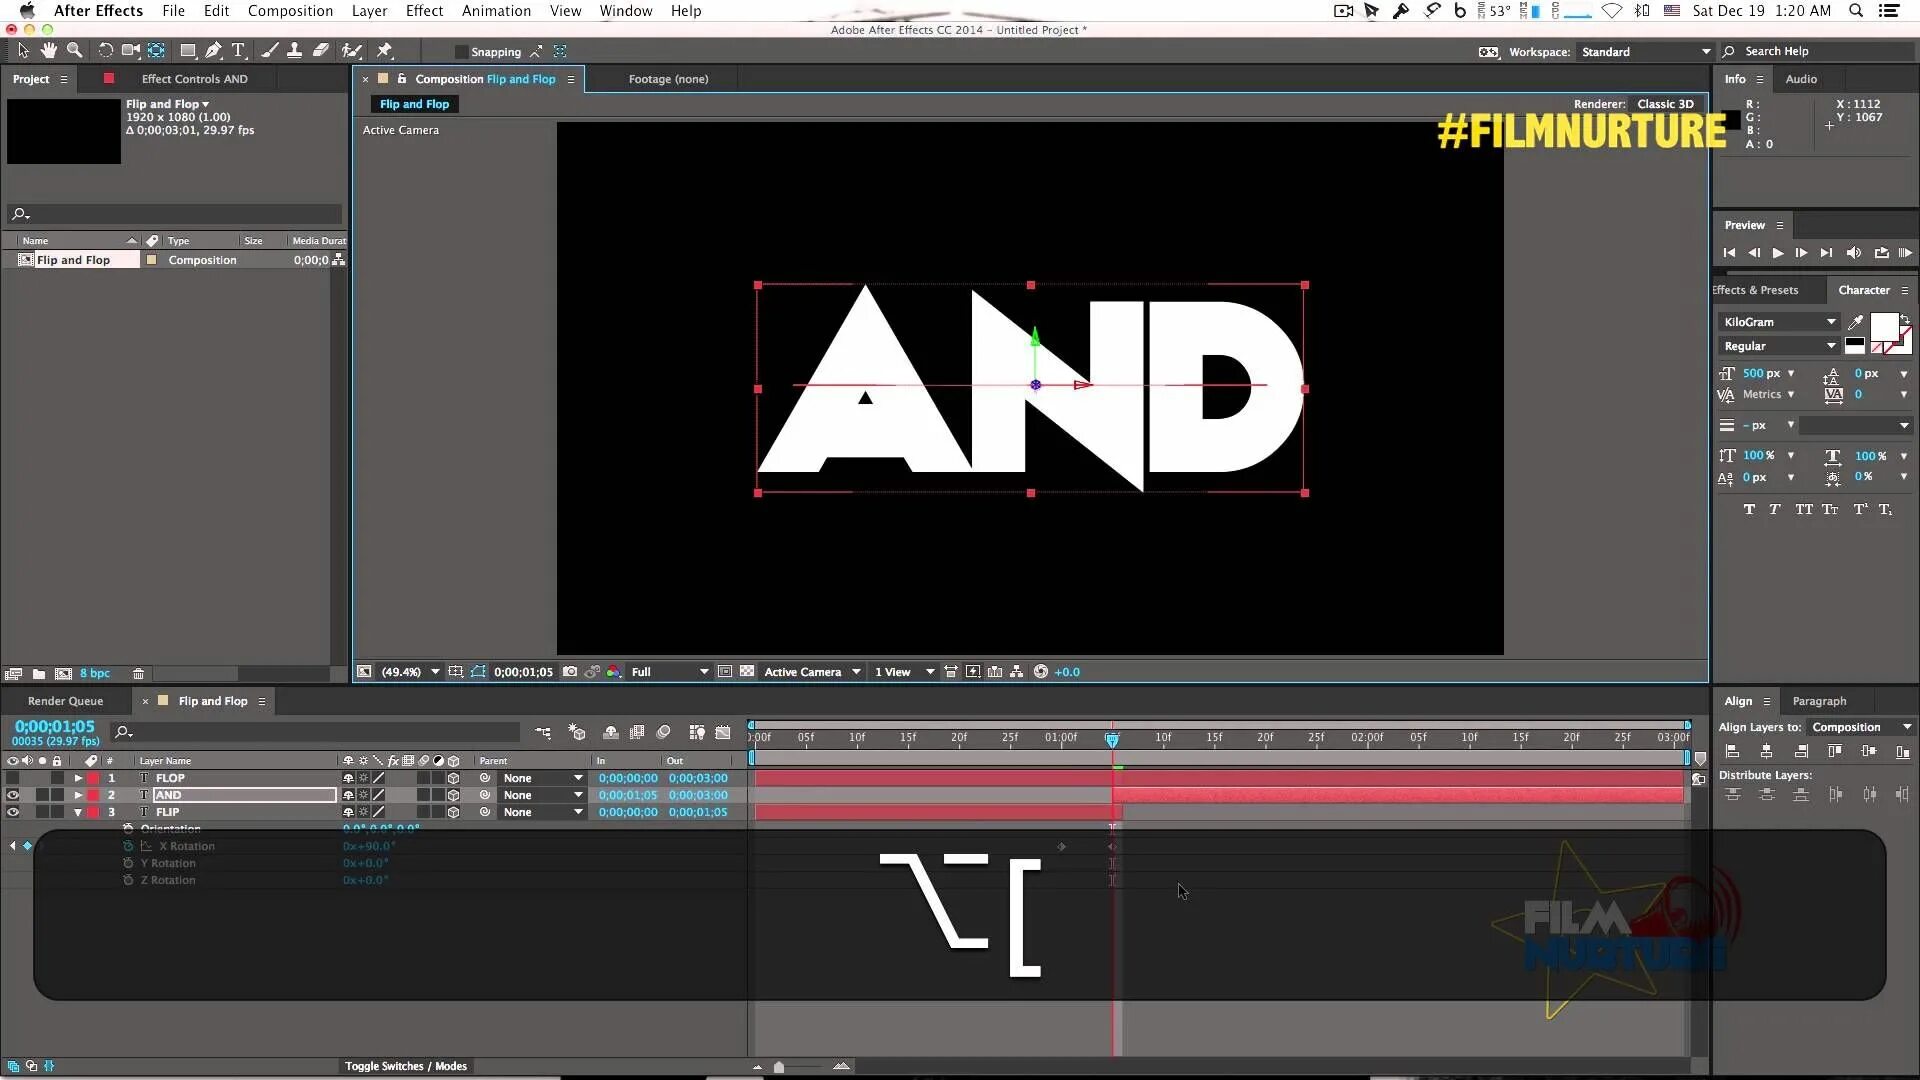Click the rotation tool icon in toolbar
This screenshot has height=1080, width=1920.
tap(103, 51)
